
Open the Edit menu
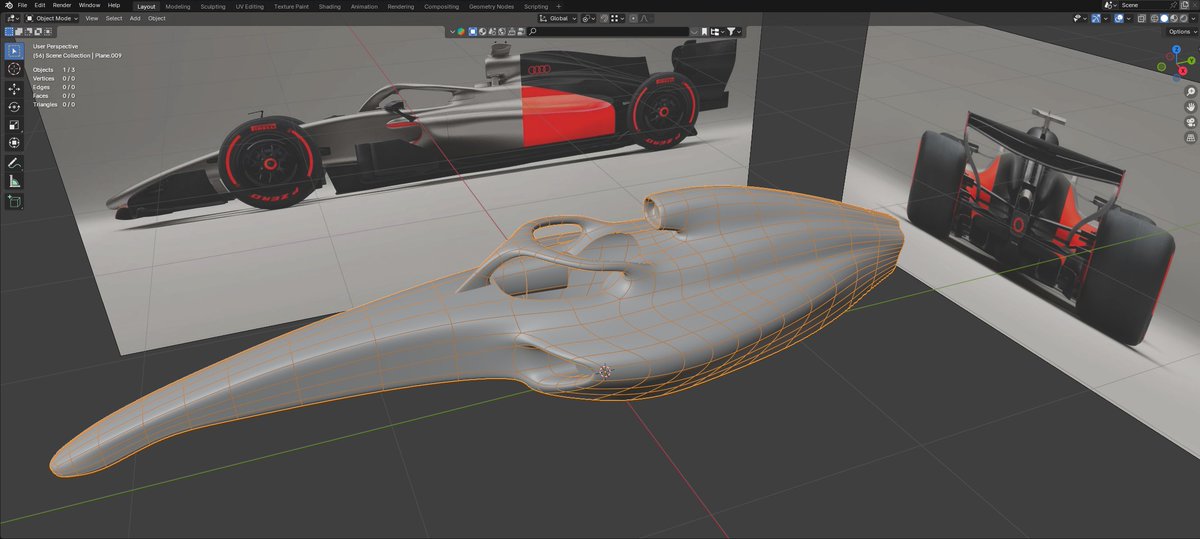click(x=40, y=5)
